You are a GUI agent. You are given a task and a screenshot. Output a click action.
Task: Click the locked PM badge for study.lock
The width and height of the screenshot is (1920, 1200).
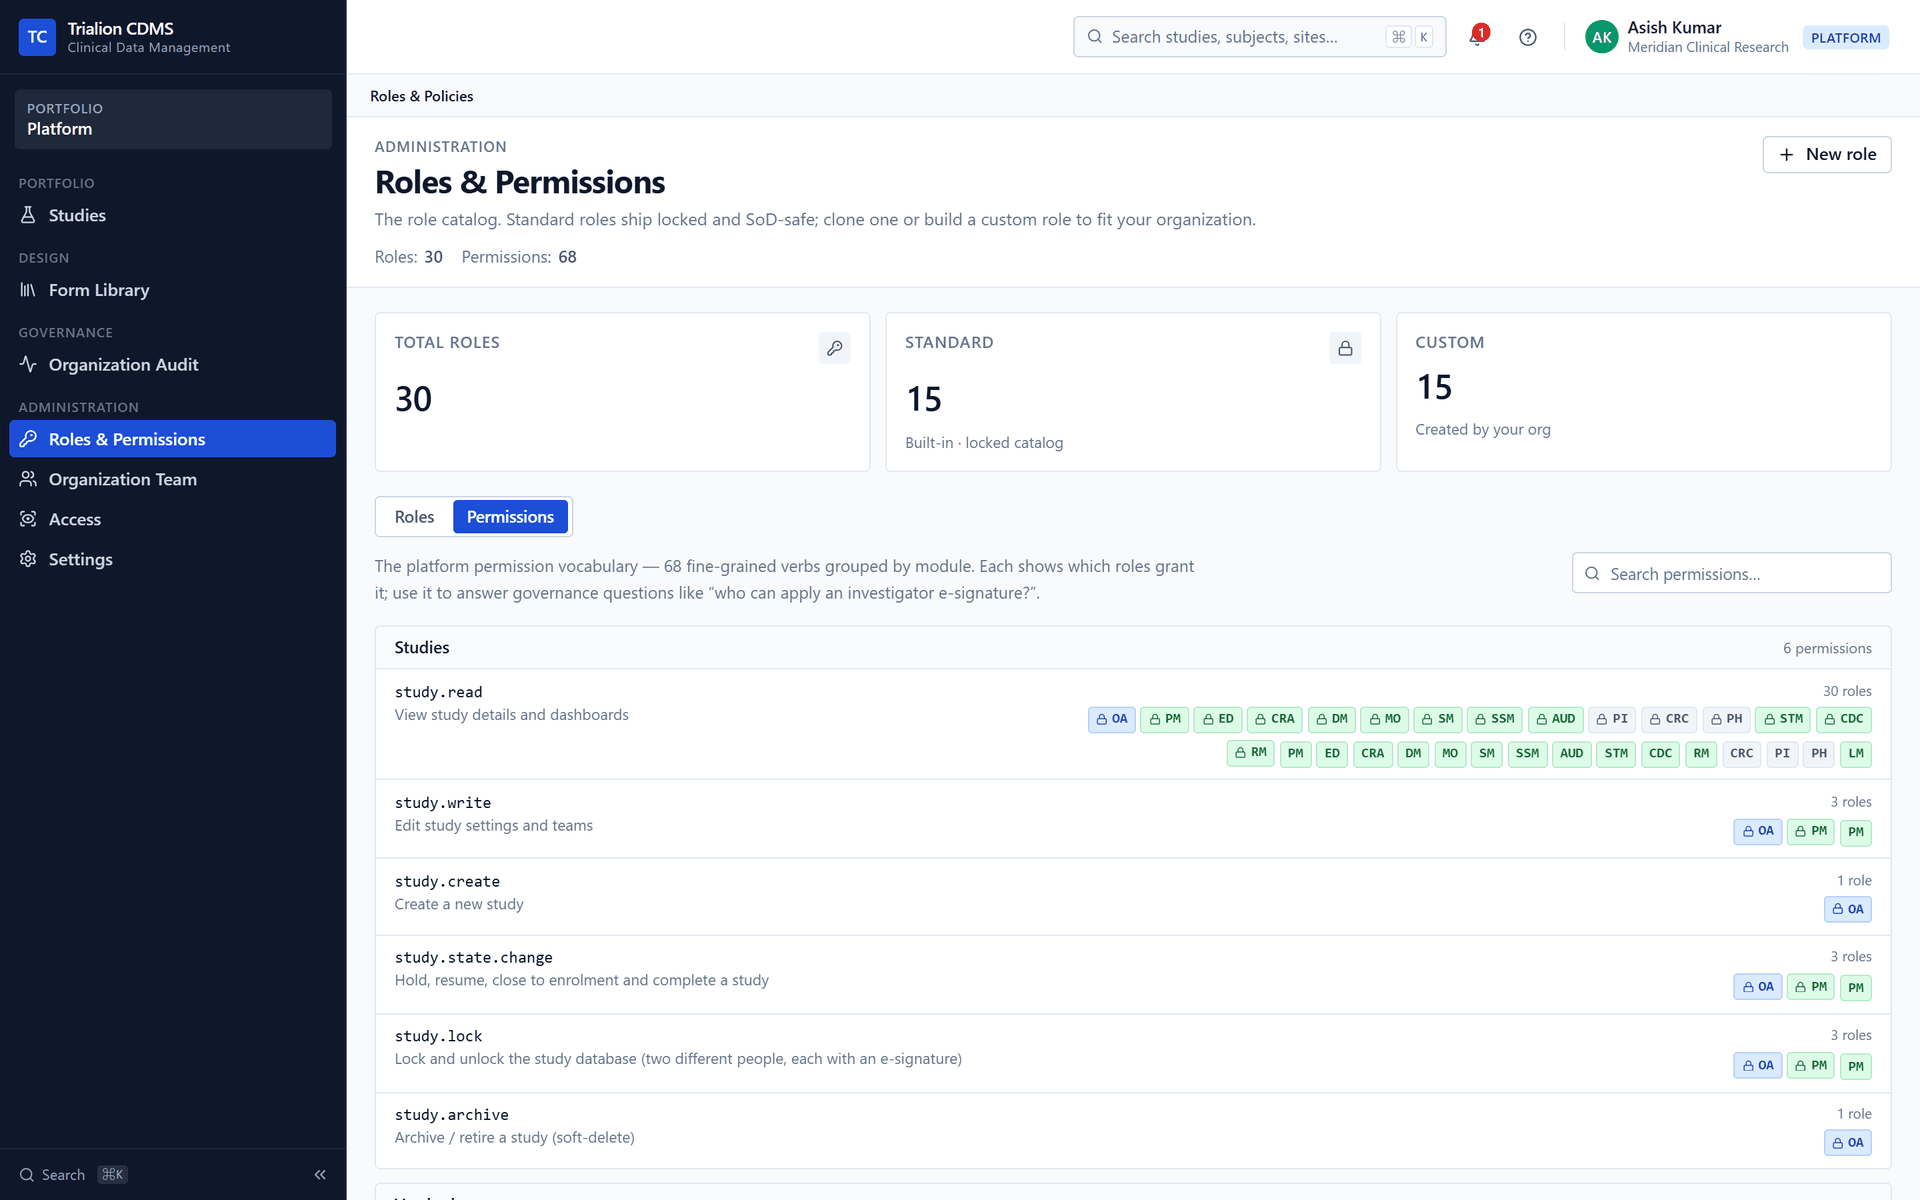pos(1810,1066)
